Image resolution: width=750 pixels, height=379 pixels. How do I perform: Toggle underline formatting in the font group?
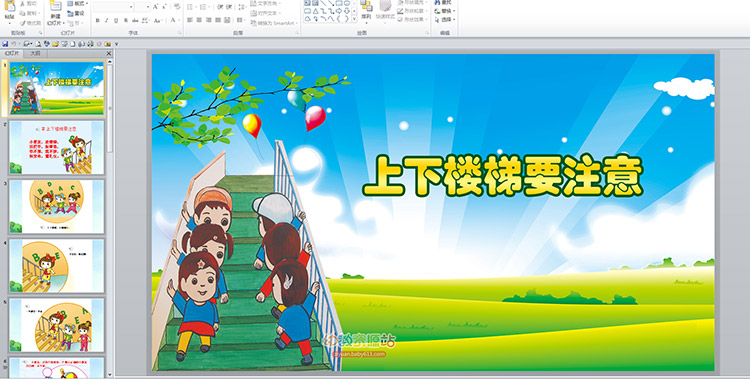pyautogui.click(x=116, y=20)
